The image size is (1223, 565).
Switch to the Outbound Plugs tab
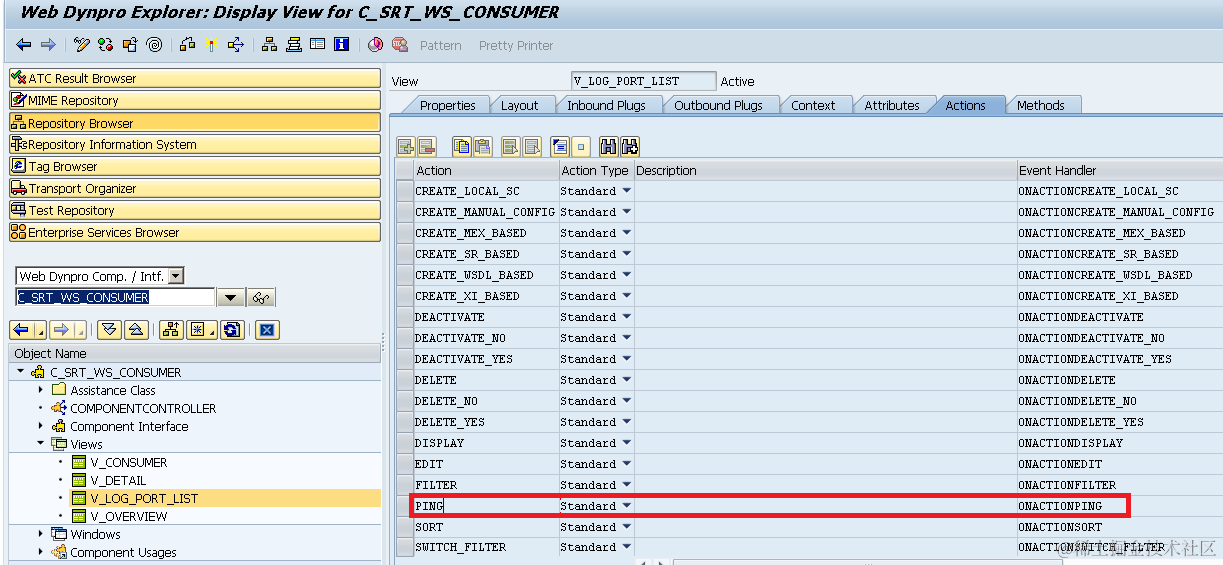pos(718,105)
